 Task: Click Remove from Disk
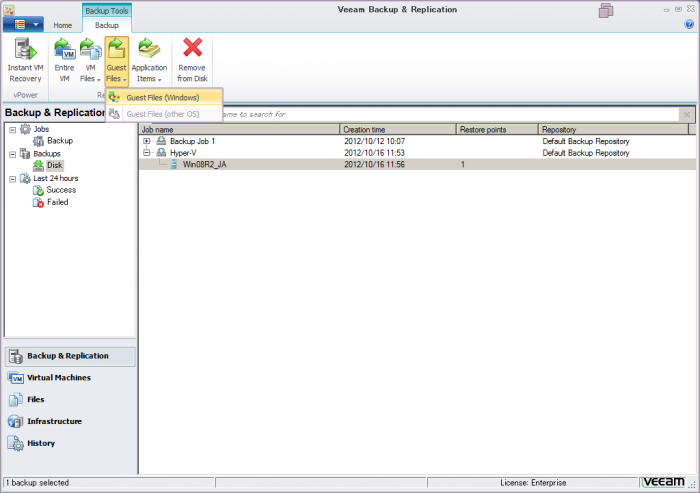coord(192,61)
